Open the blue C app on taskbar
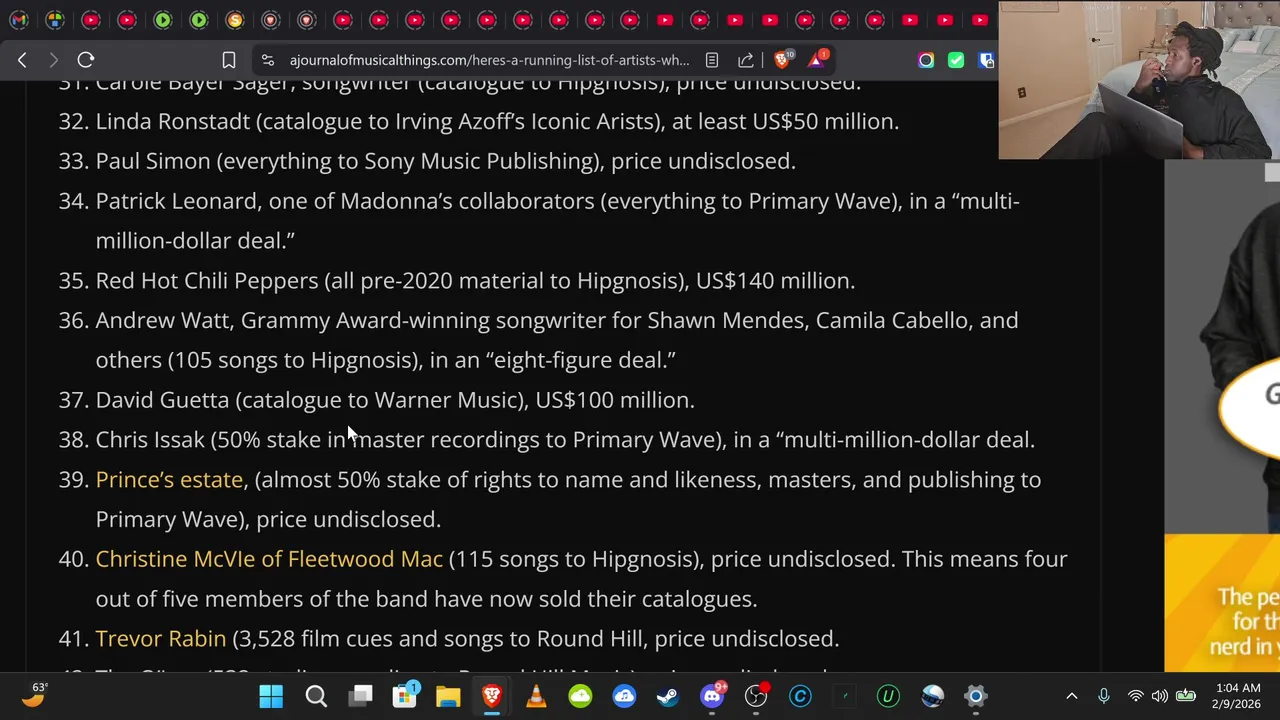Viewport: 1280px width, 720px height. point(800,696)
